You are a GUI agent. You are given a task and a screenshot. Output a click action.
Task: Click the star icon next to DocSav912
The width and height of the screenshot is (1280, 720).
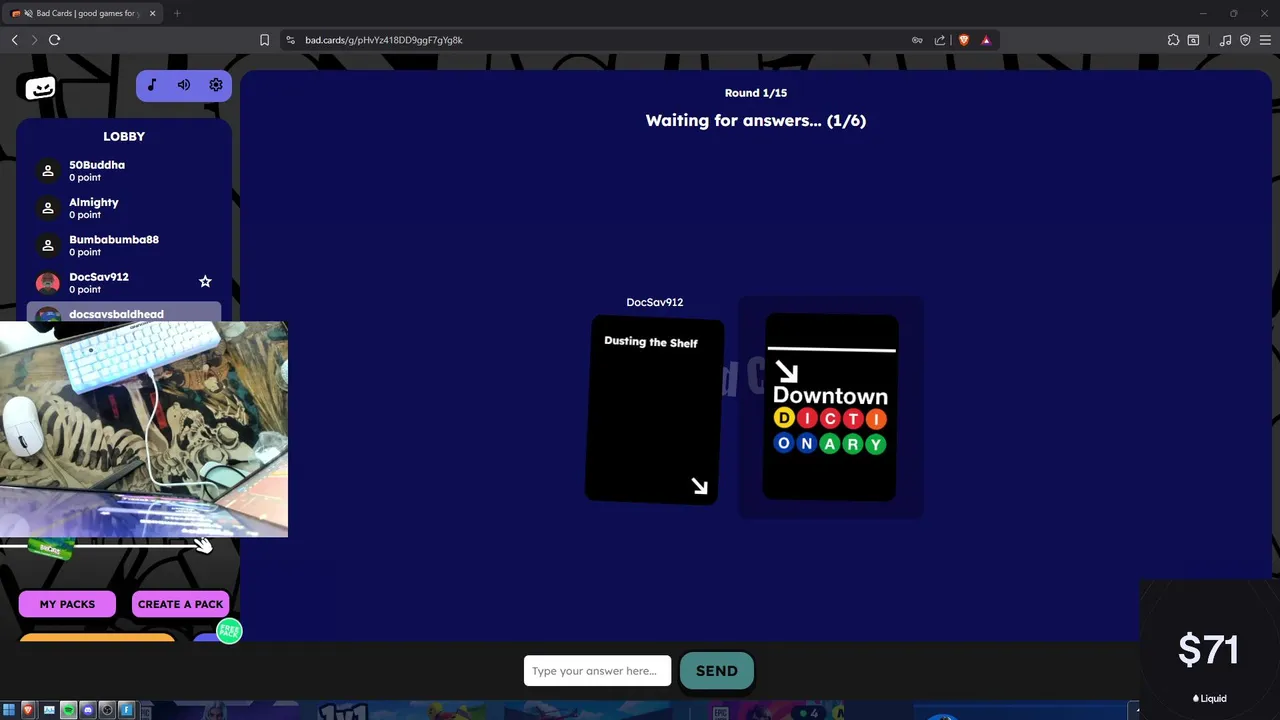click(205, 282)
